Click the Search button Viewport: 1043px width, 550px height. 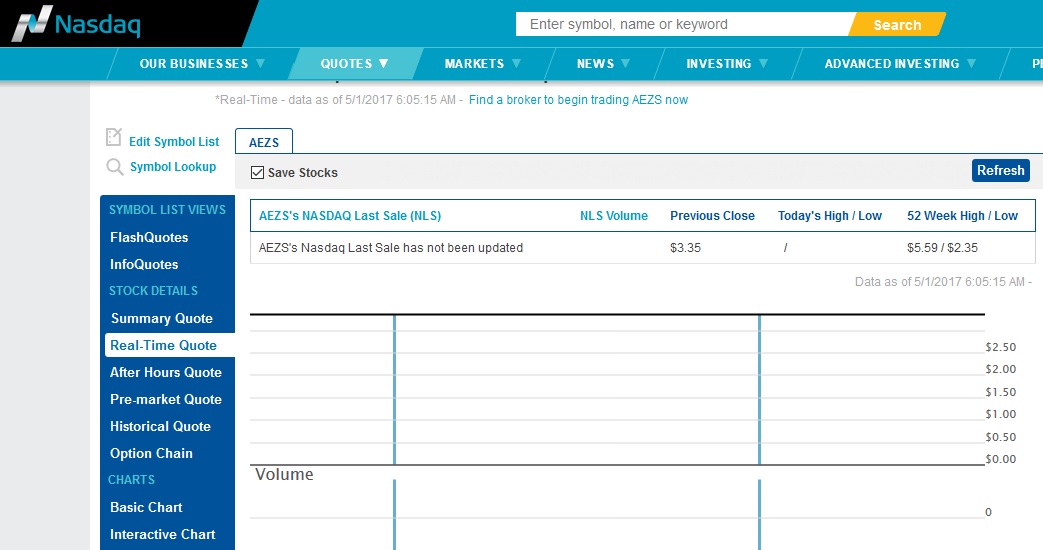897,25
